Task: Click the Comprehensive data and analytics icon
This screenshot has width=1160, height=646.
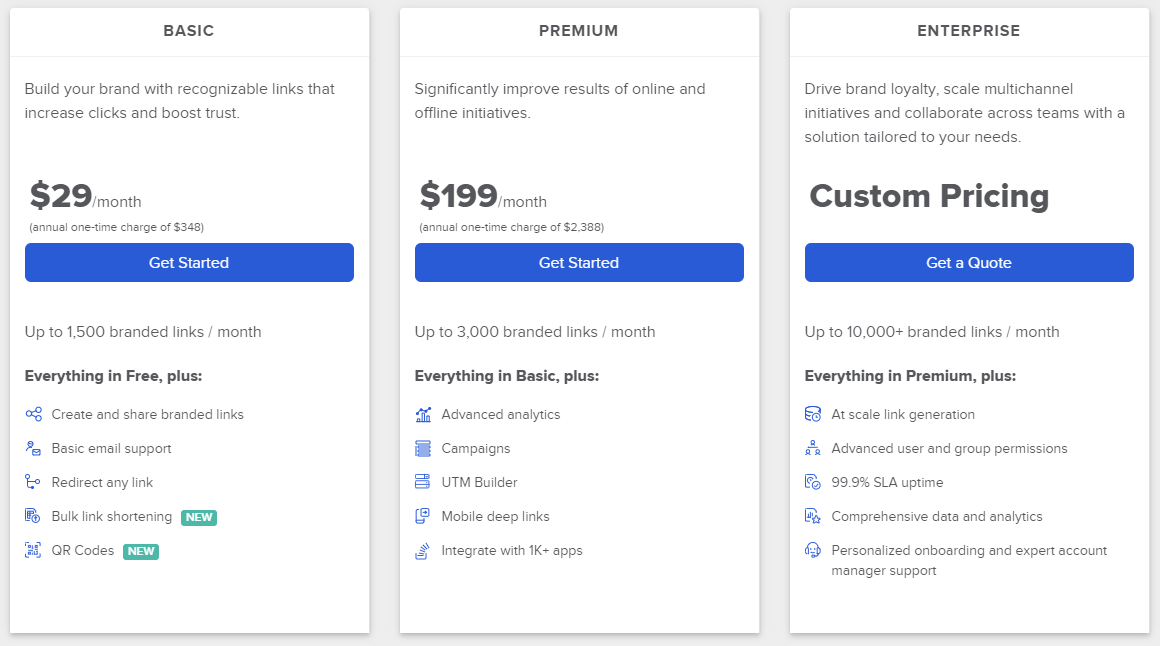Action: click(813, 517)
